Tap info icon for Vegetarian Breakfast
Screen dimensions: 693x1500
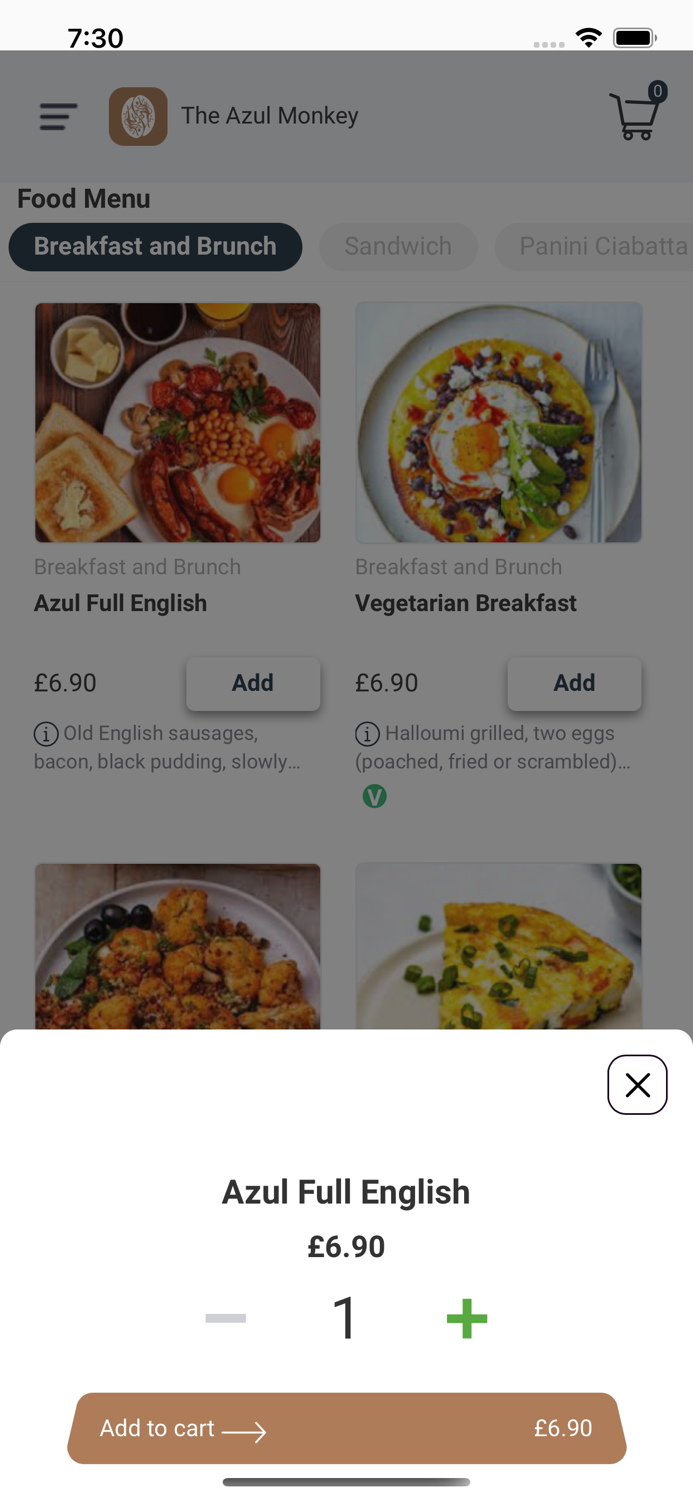(x=367, y=734)
